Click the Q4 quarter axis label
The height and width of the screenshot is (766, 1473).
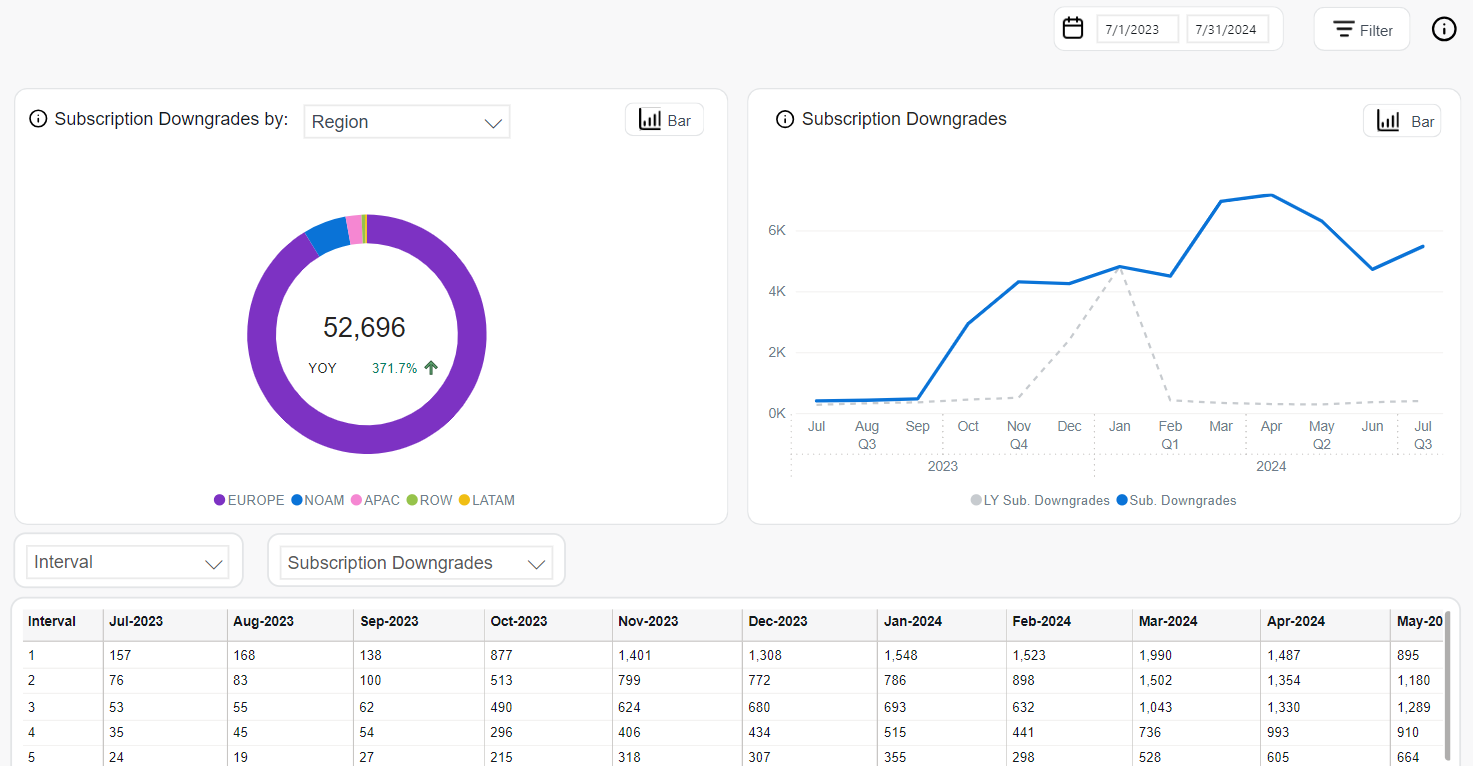pyautogui.click(x=1019, y=444)
